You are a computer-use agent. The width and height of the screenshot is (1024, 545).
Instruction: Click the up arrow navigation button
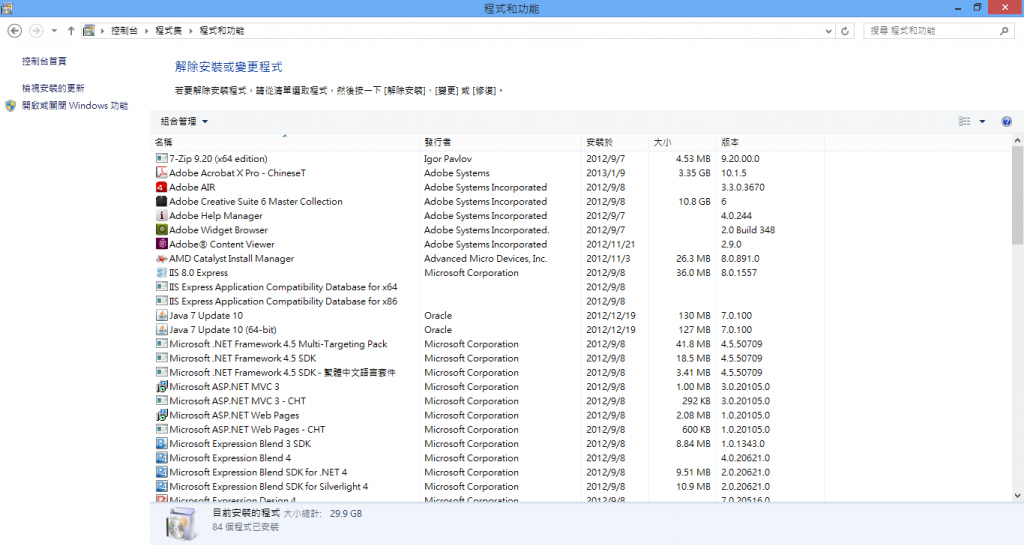click(71, 31)
